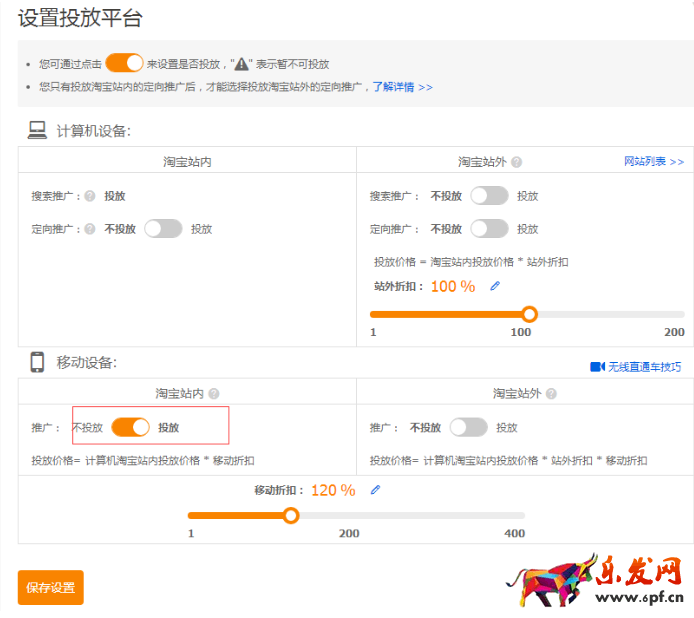The image size is (694, 618).
Task: Click 保存设置 button
Action: click(50, 587)
